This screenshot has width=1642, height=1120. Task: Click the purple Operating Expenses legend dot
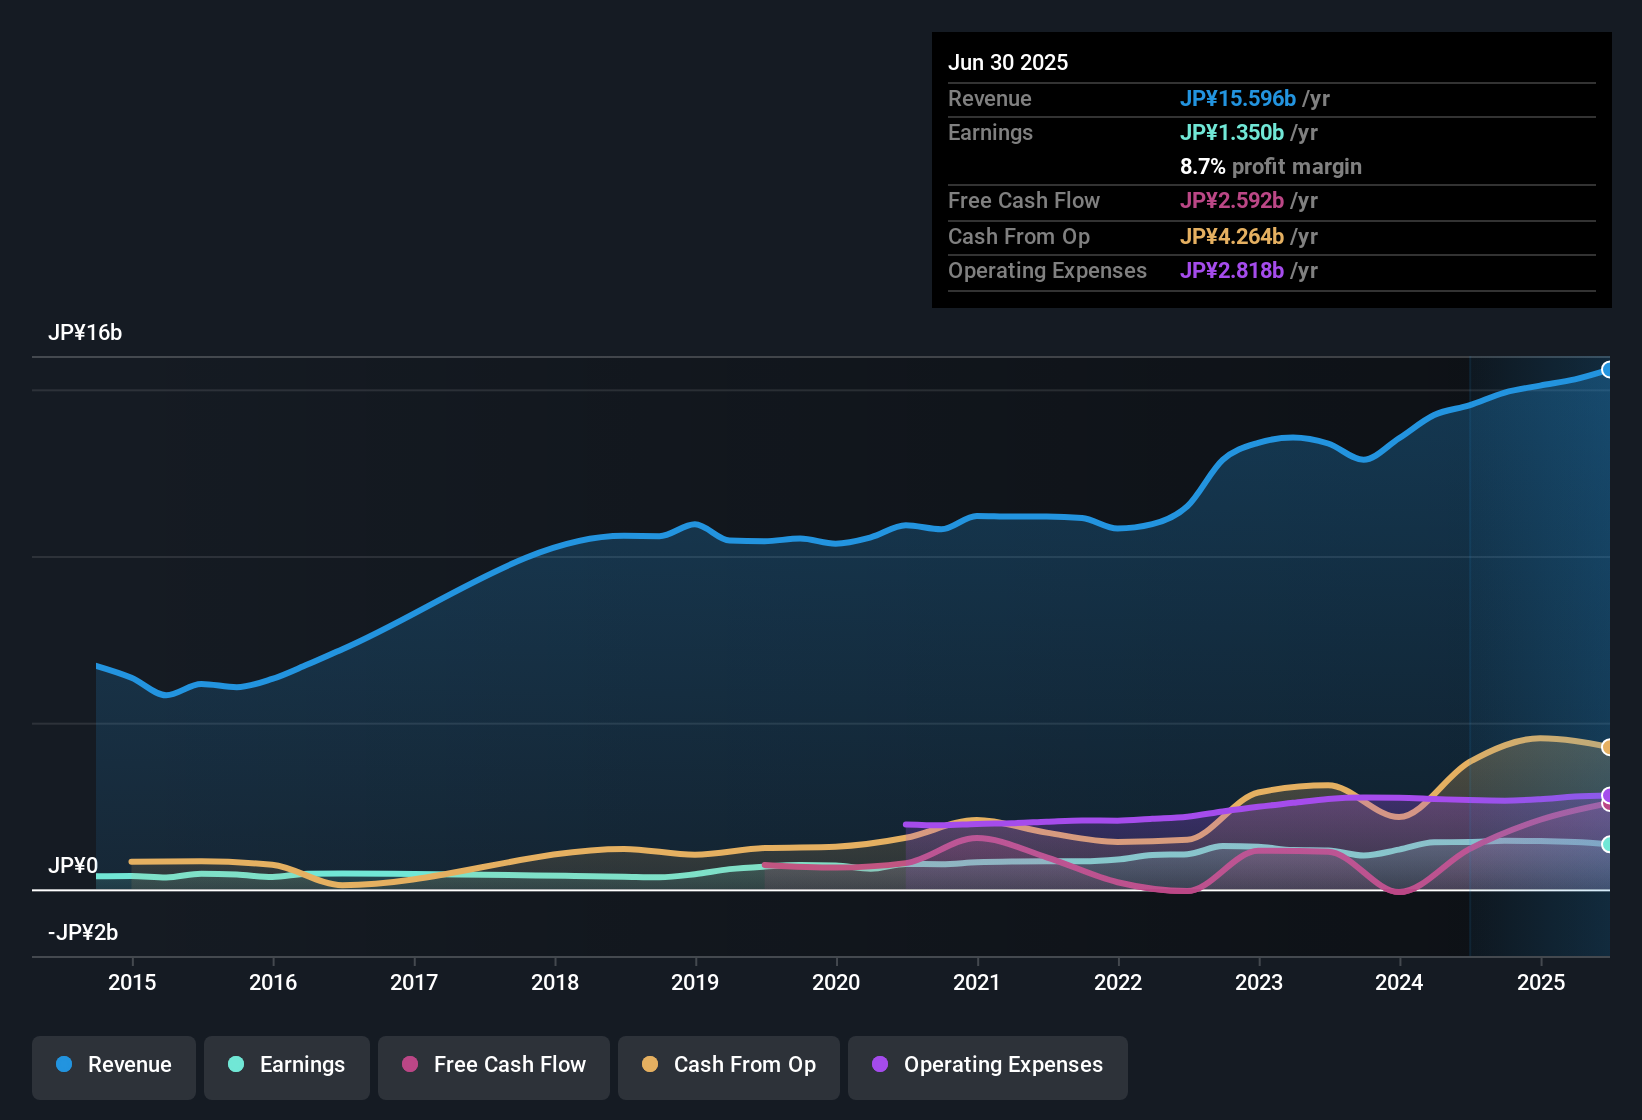click(x=880, y=1065)
